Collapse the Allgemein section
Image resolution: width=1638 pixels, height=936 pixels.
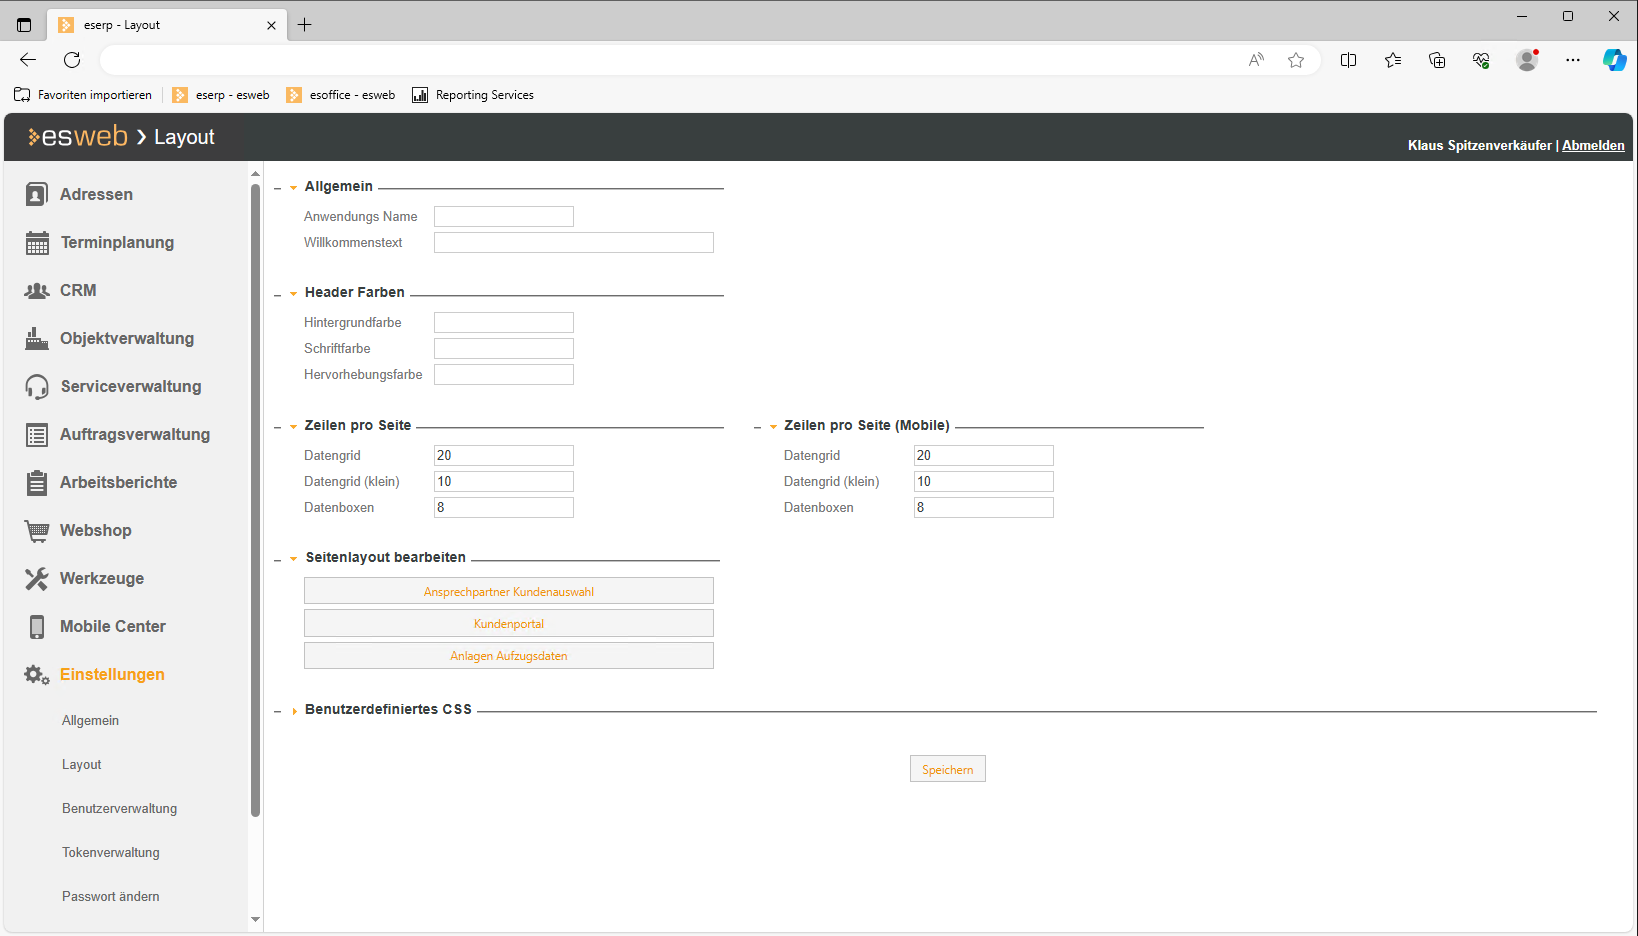click(293, 188)
